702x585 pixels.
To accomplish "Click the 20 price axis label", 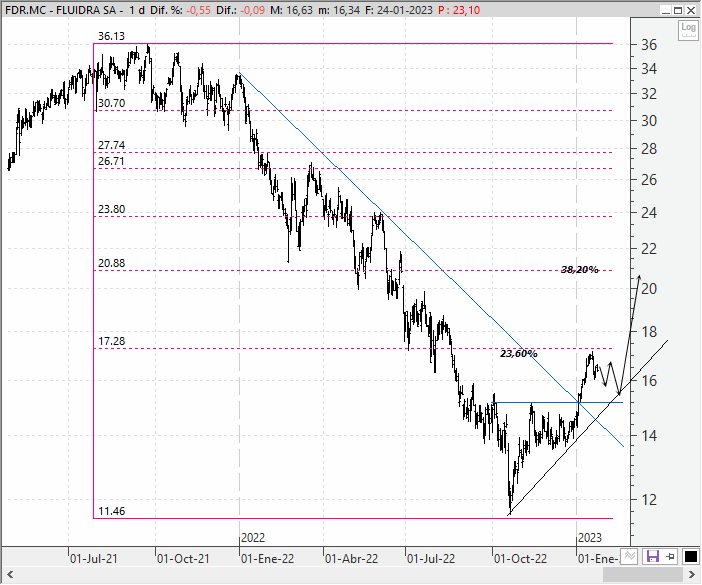I will [649, 289].
